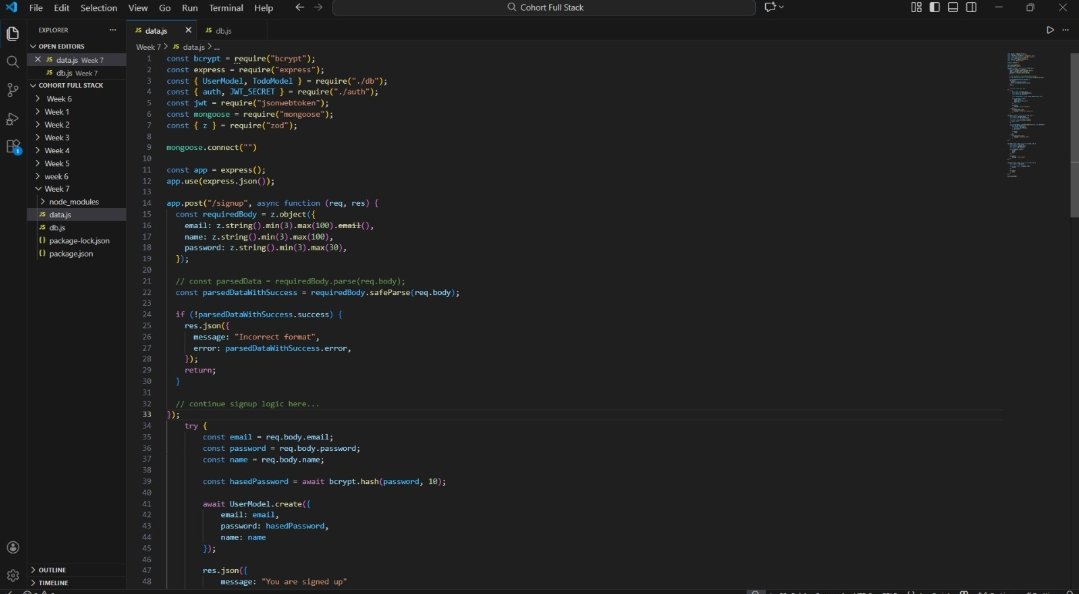This screenshot has height=594, width=1079.
Task: Open db.js in the Open Editors list
Action: 76,73
